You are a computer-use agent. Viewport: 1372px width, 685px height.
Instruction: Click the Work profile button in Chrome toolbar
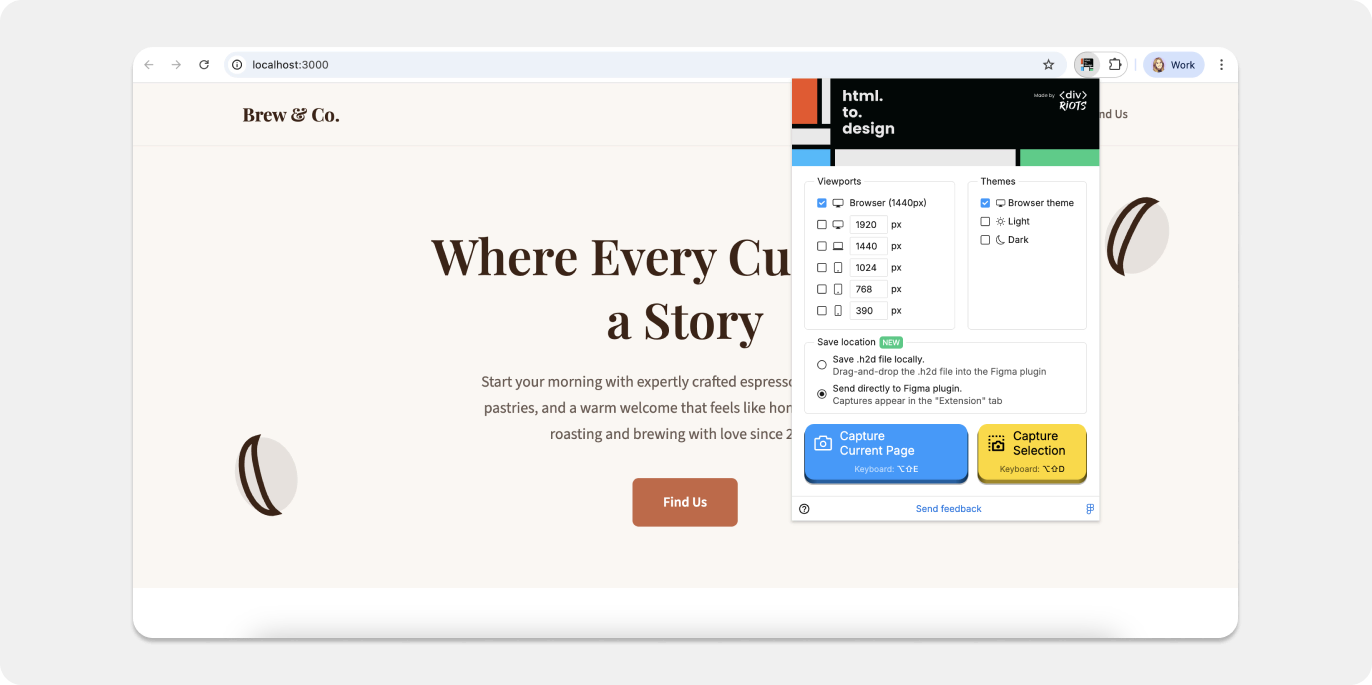(1172, 64)
